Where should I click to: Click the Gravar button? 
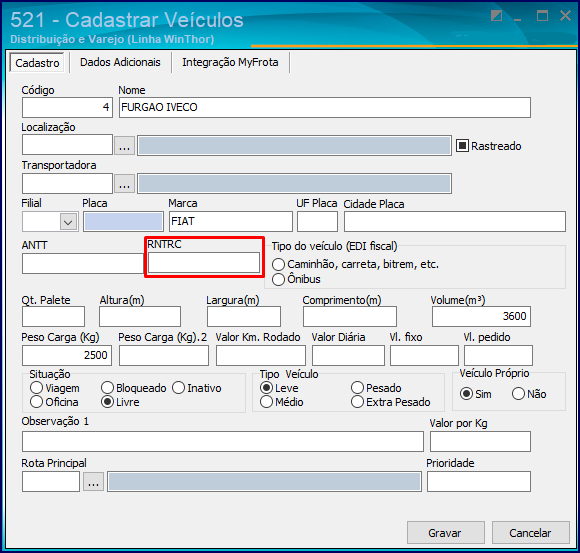[445, 533]
